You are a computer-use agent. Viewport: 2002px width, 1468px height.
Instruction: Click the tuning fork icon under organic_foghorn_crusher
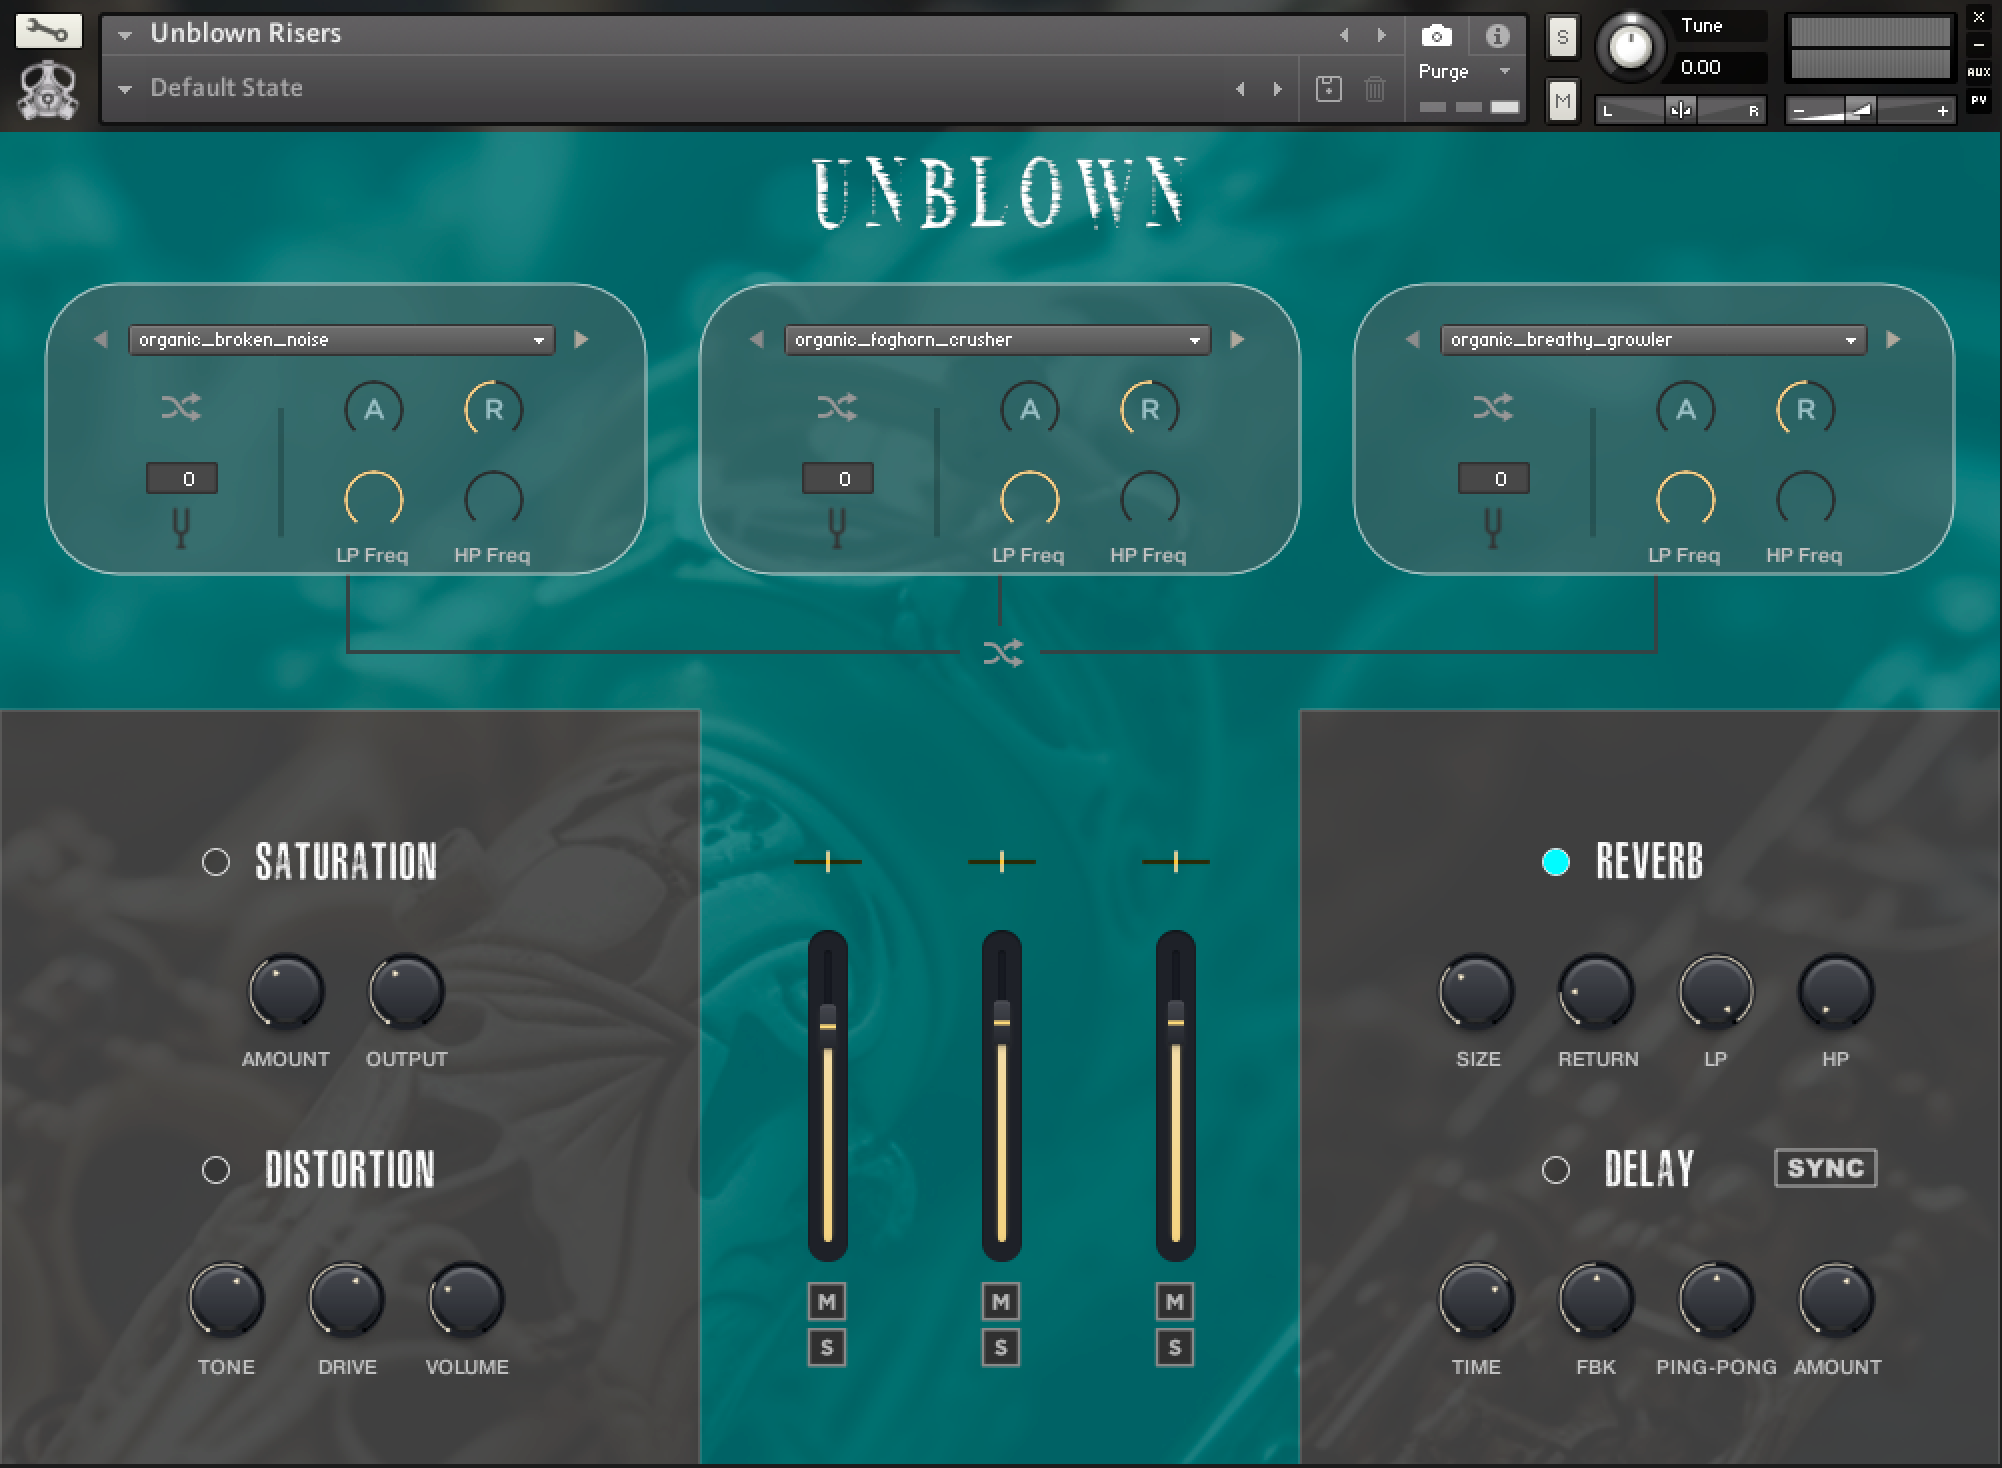(839, 527)
